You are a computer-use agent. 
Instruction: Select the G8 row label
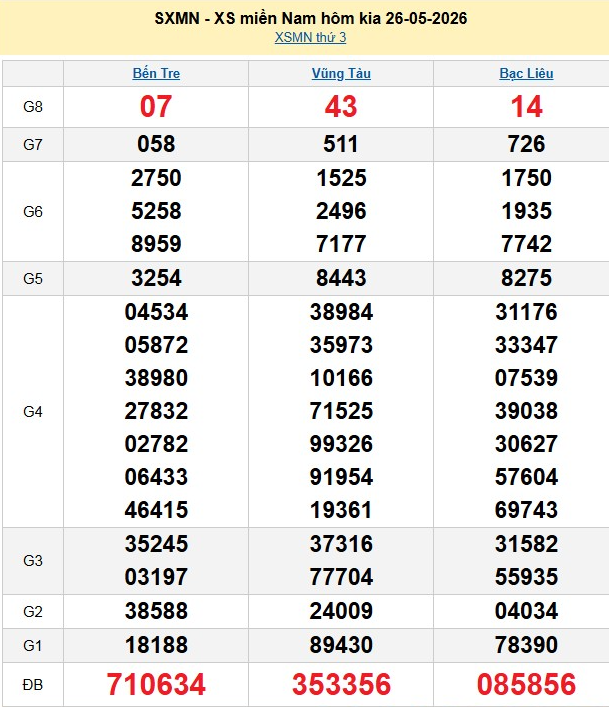point(33,107)
